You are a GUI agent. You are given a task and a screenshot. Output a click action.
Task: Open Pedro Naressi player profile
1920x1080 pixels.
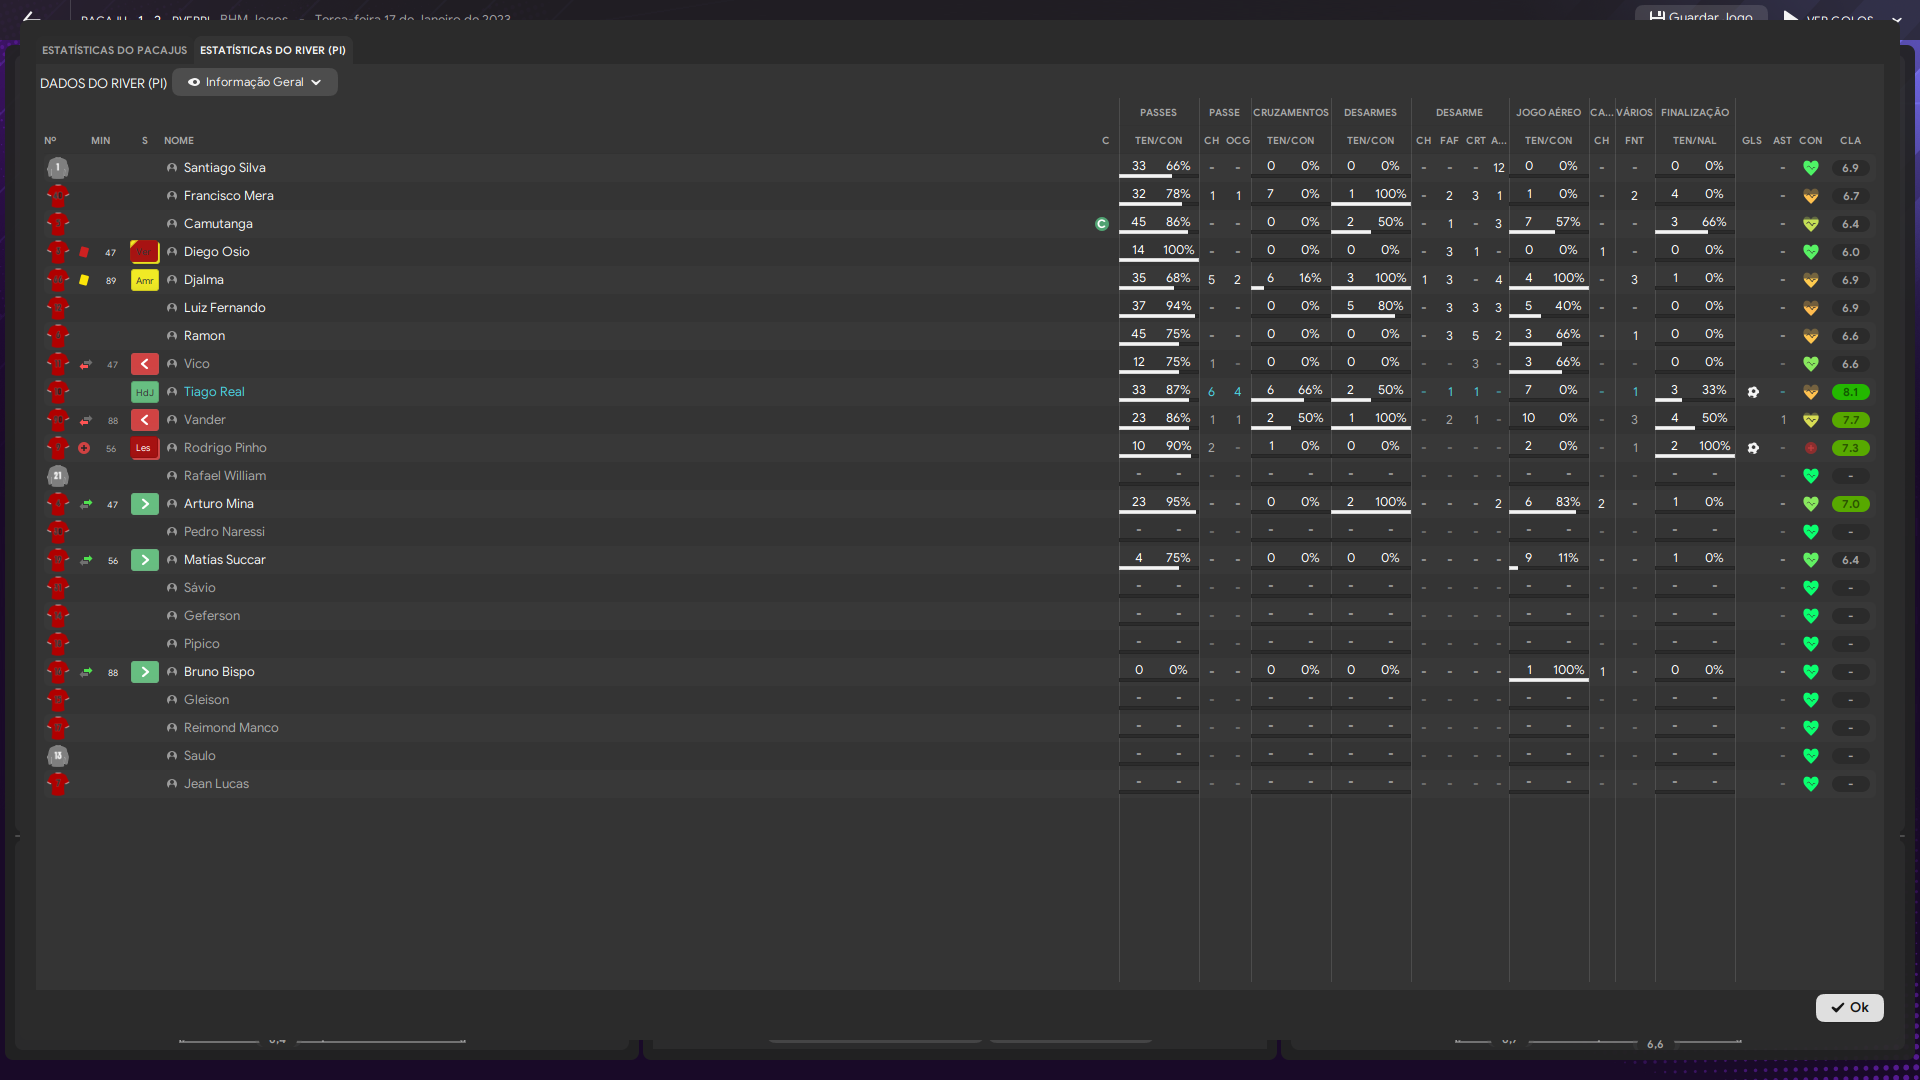coord(224,532)
